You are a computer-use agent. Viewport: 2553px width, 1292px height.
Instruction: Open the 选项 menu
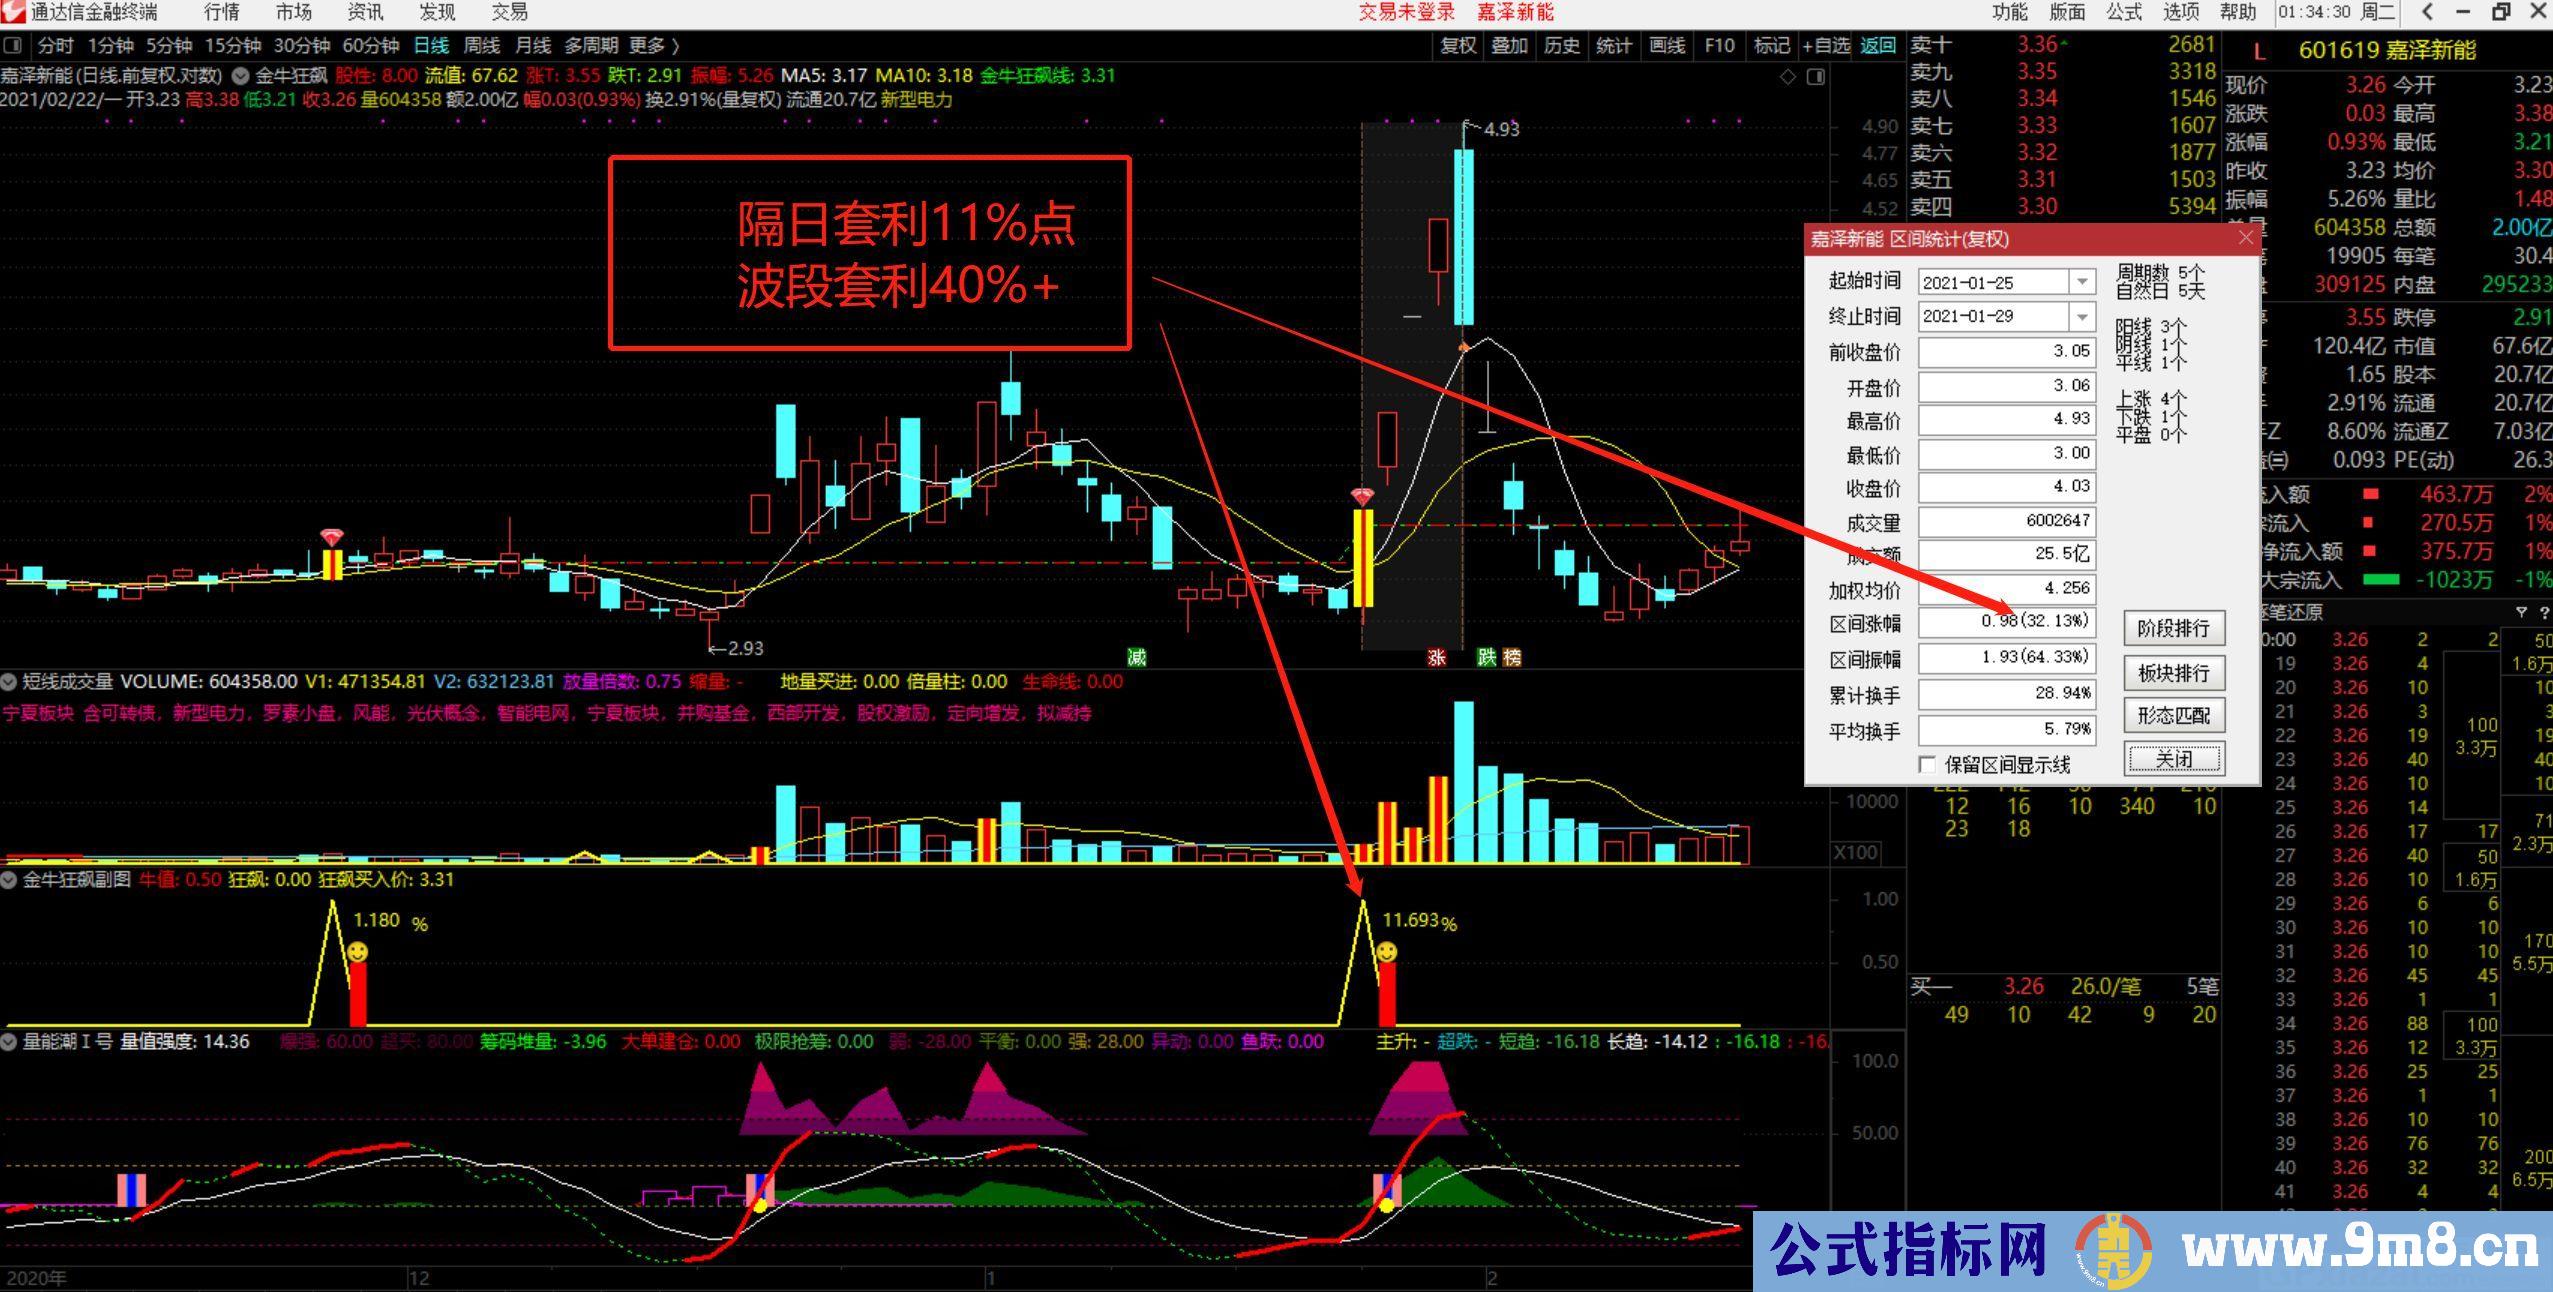coord(2181,12)
